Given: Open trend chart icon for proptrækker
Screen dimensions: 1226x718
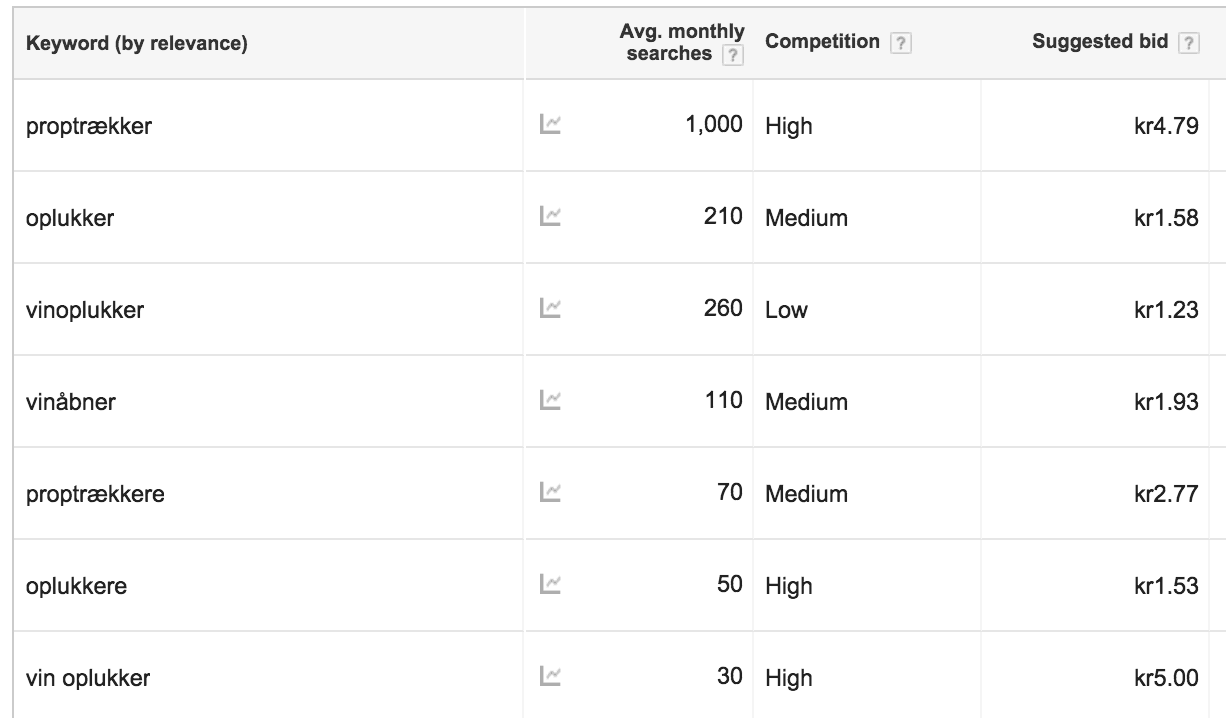Looking at the screenshot, I should pos(548,125).
